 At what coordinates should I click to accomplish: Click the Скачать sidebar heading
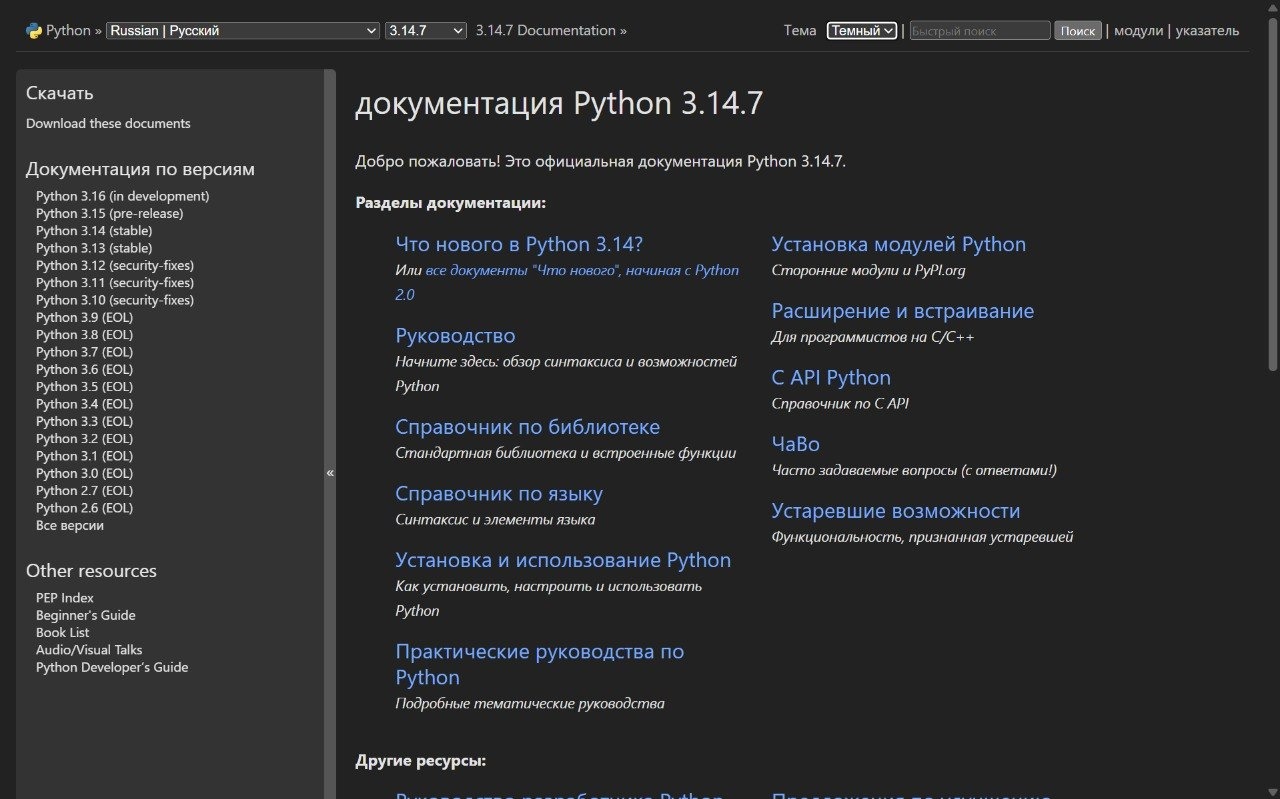tap(60, 93)
